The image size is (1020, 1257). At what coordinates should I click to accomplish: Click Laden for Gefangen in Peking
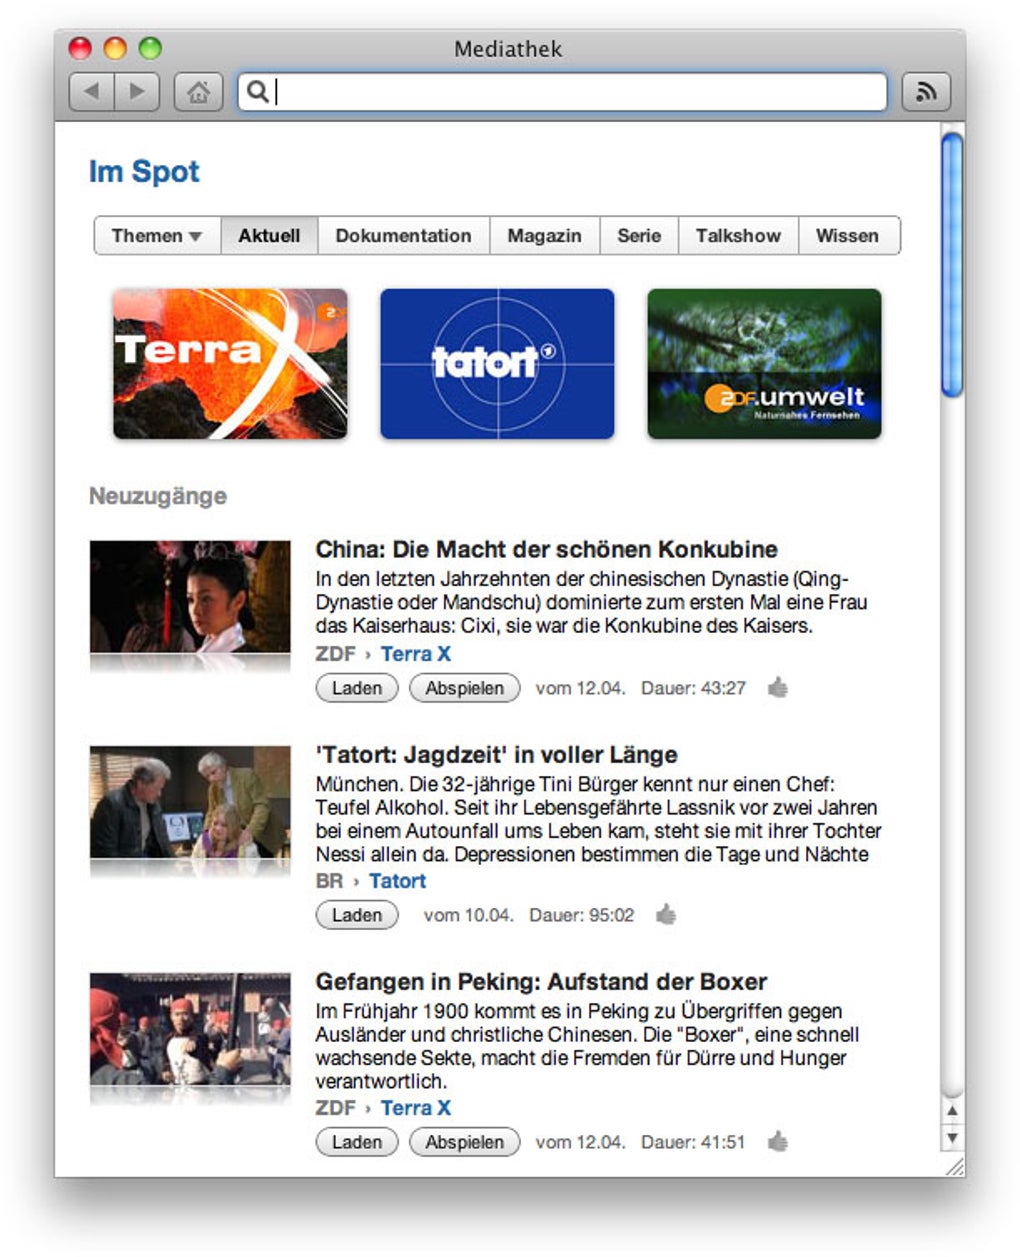pyautogui.click(x=357, y=1142)
